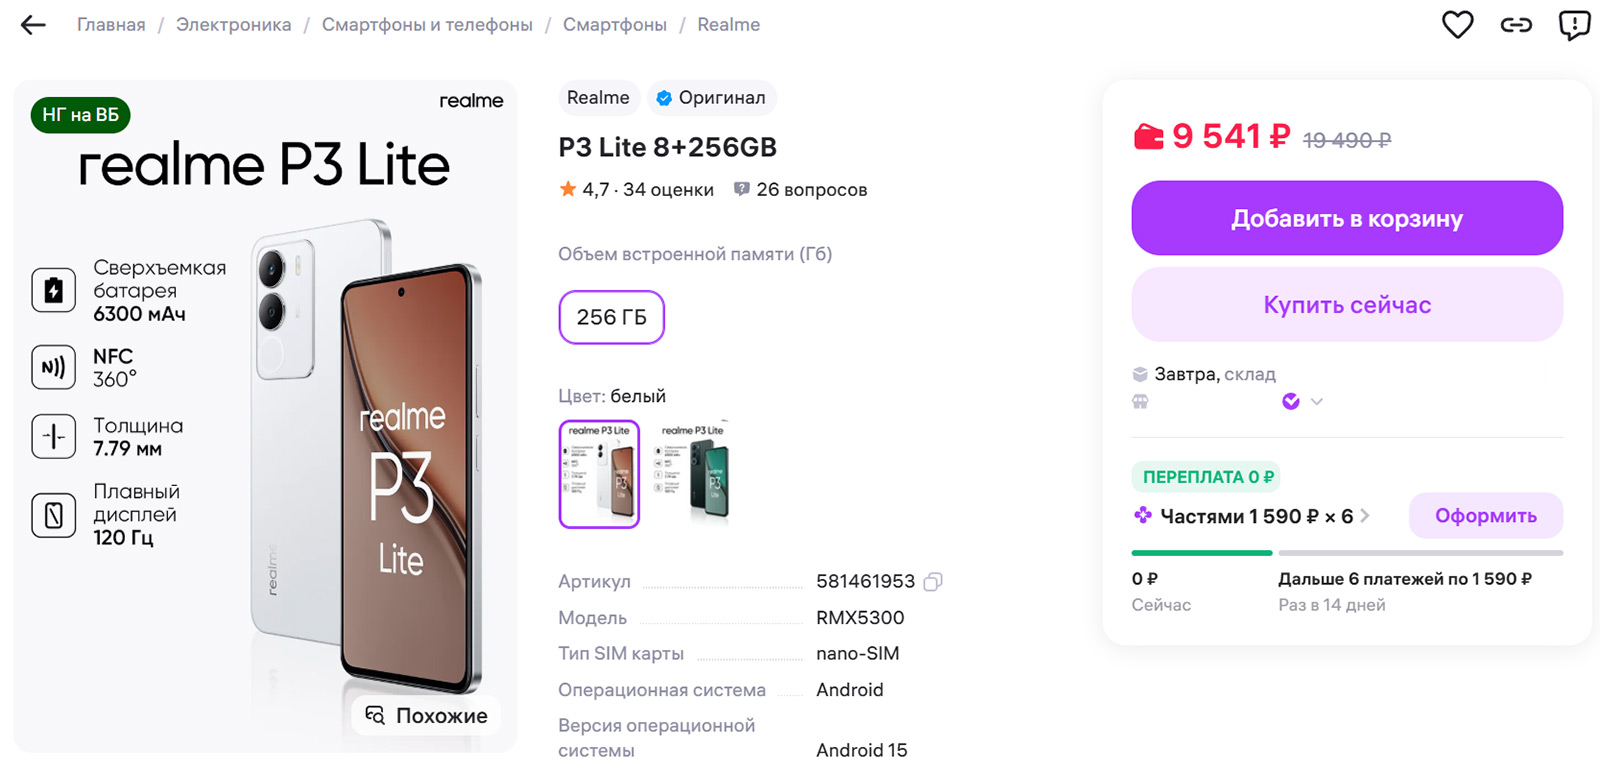This screenshot has width=1600, height=771.
Task: Click the star rating icon
Action: (x=568, y=189)
